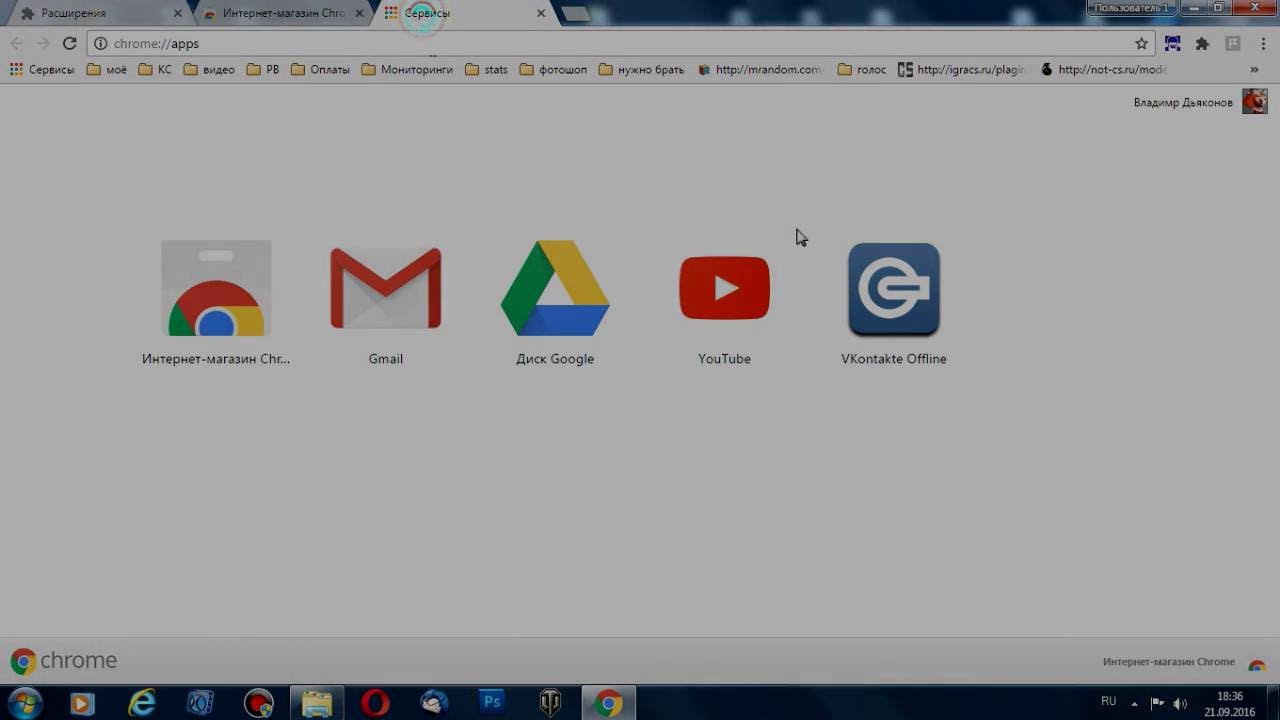Open the igracs.ru bookmark

962,70
